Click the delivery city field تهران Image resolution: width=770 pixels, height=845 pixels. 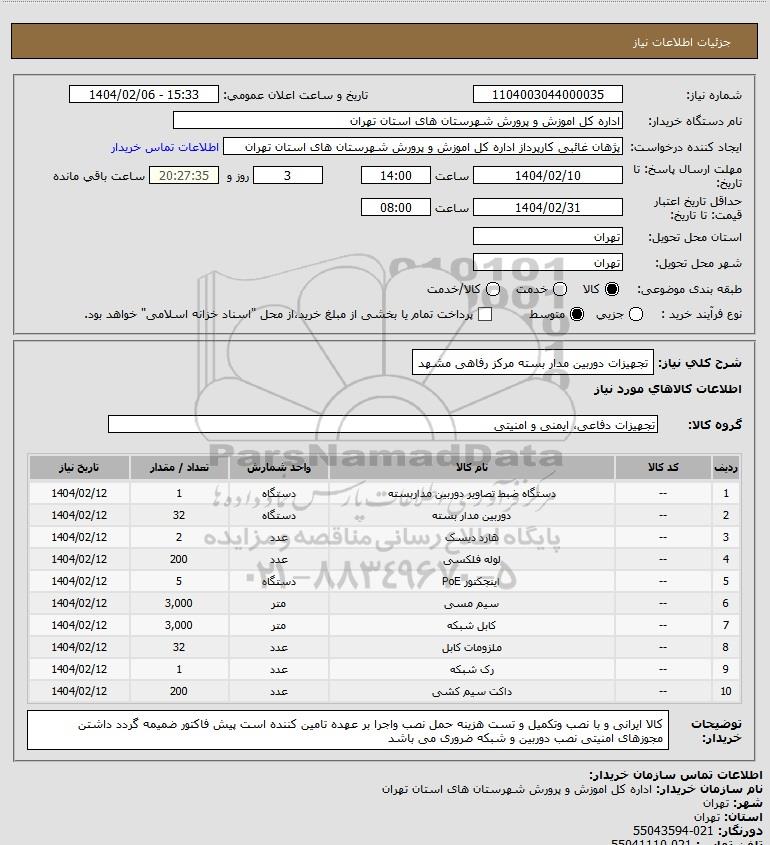point(547,262)
